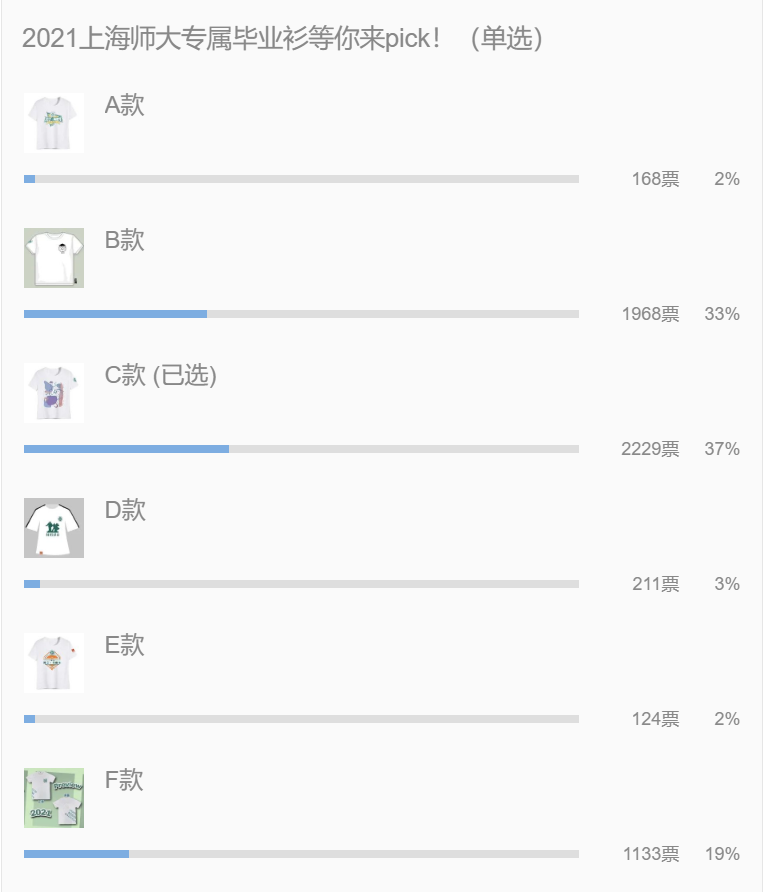Click the 1133票 vote count
This screenshot has height=892, width=773.
(651, 854)
